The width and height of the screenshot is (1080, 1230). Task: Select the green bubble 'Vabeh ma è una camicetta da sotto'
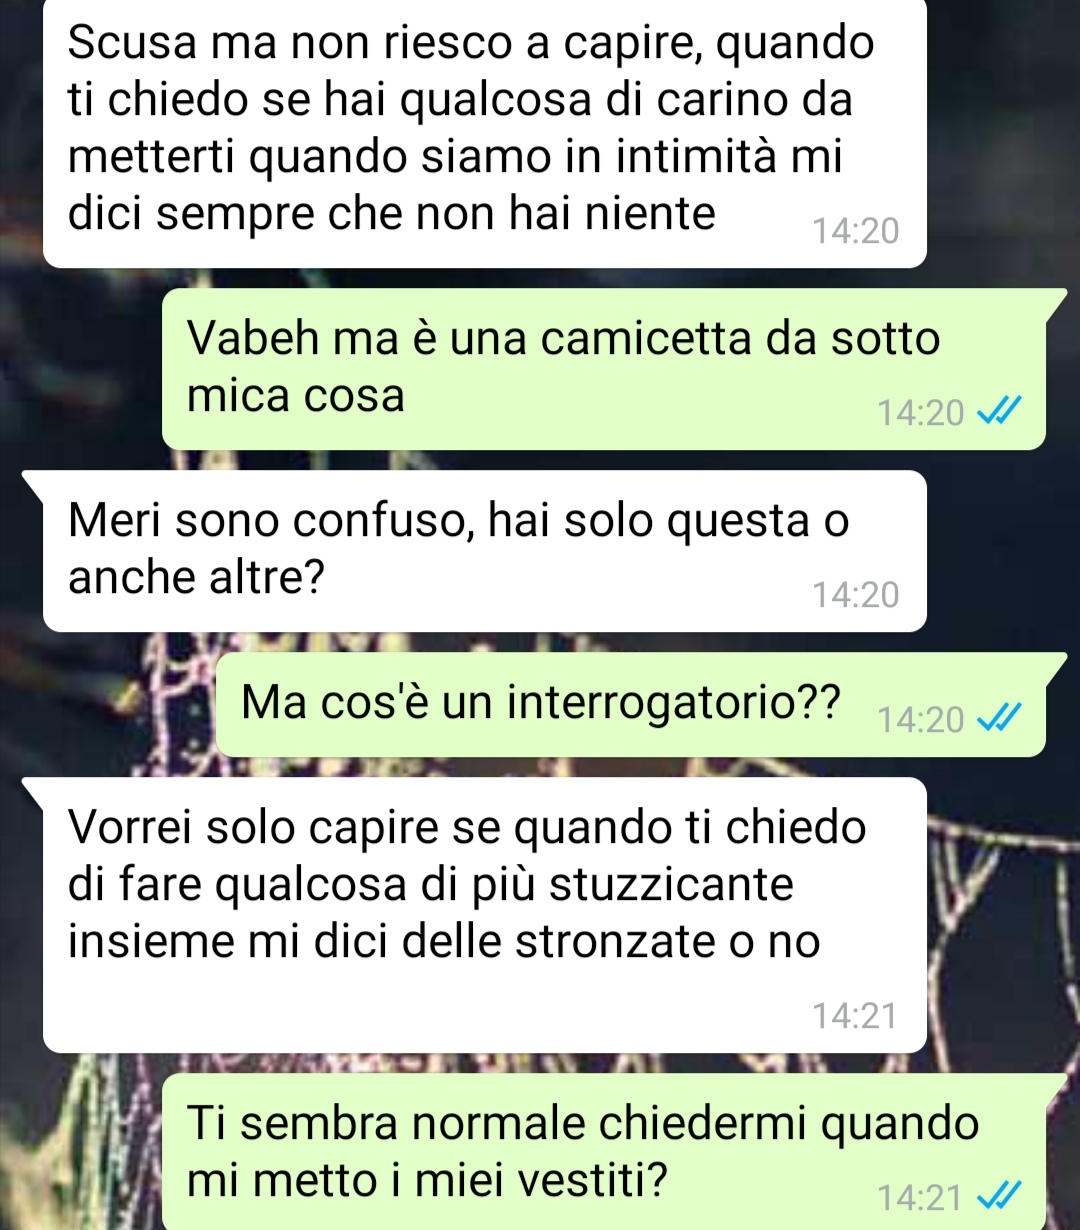[x=604, y=368]
